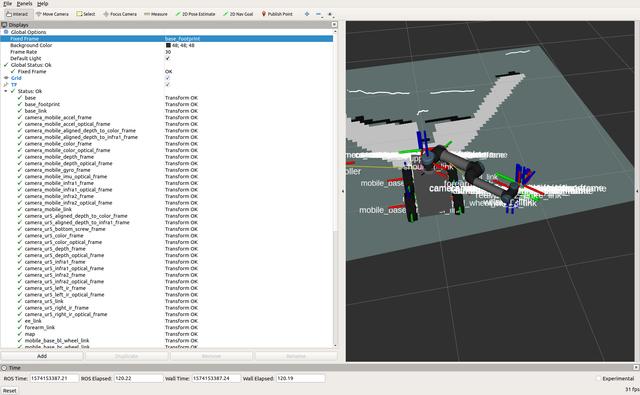Click the Rename button
This screenshot has height=395, width=640.
click(x=296, y=356)
